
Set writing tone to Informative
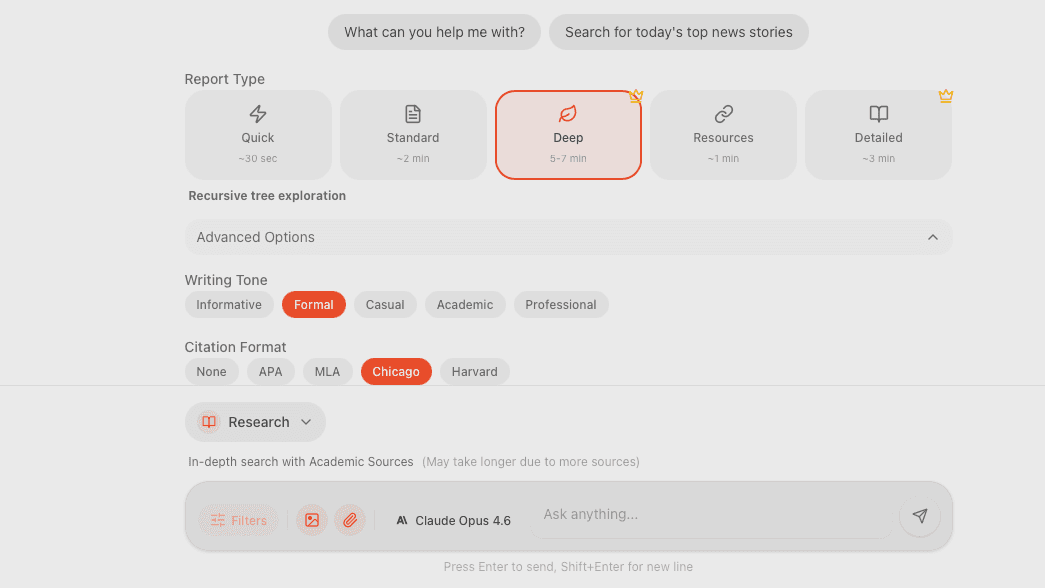[229, 305]
